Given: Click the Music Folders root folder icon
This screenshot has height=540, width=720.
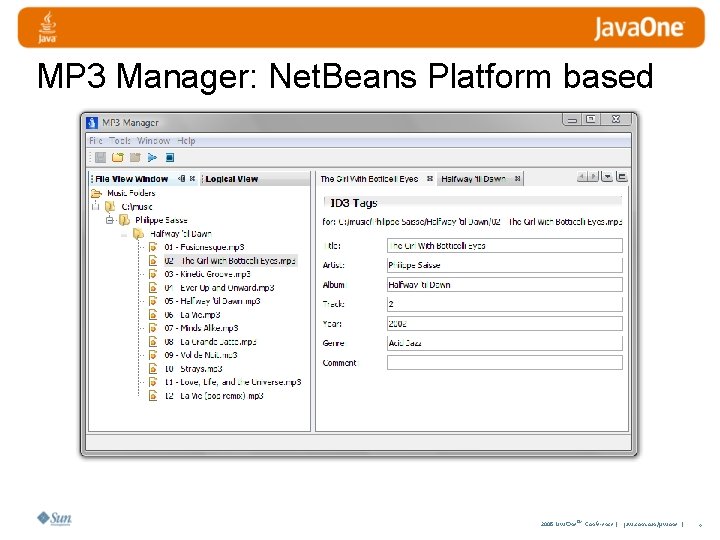Looking at the screenshot, I should (96, 193).
